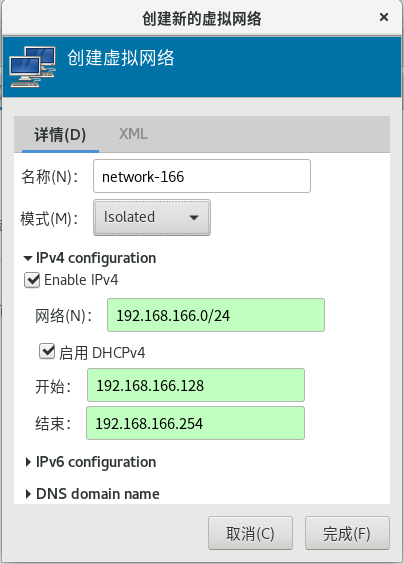Click the 192.168.166.0/24 network field

216,315
